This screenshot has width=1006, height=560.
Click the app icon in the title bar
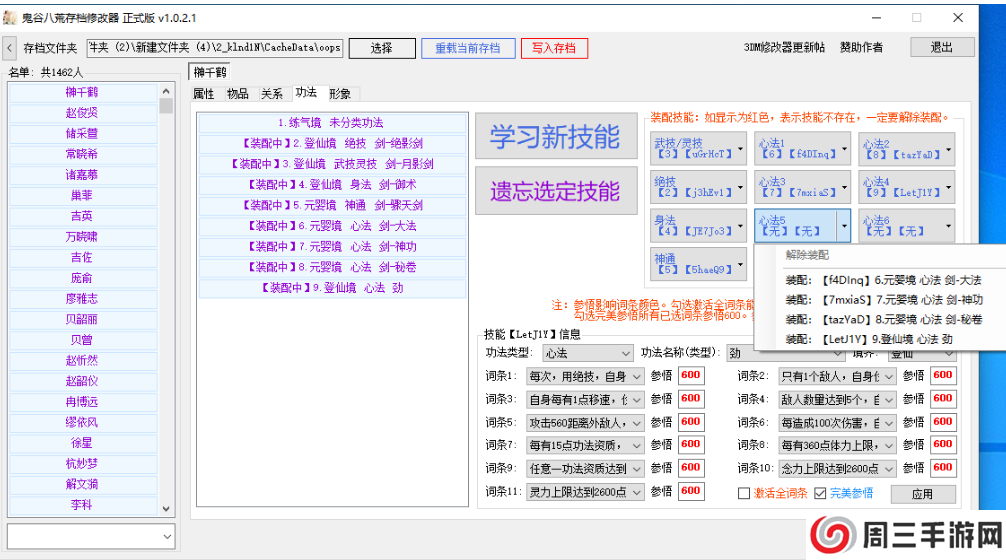10,17
